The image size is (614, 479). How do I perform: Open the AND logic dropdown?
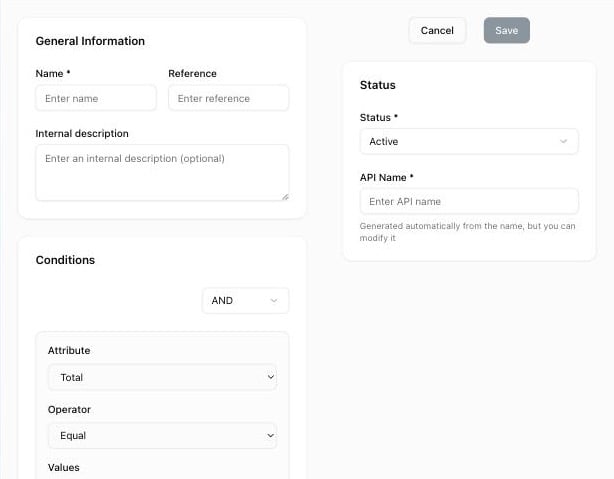pyautogui.click(x=246, y=301)
